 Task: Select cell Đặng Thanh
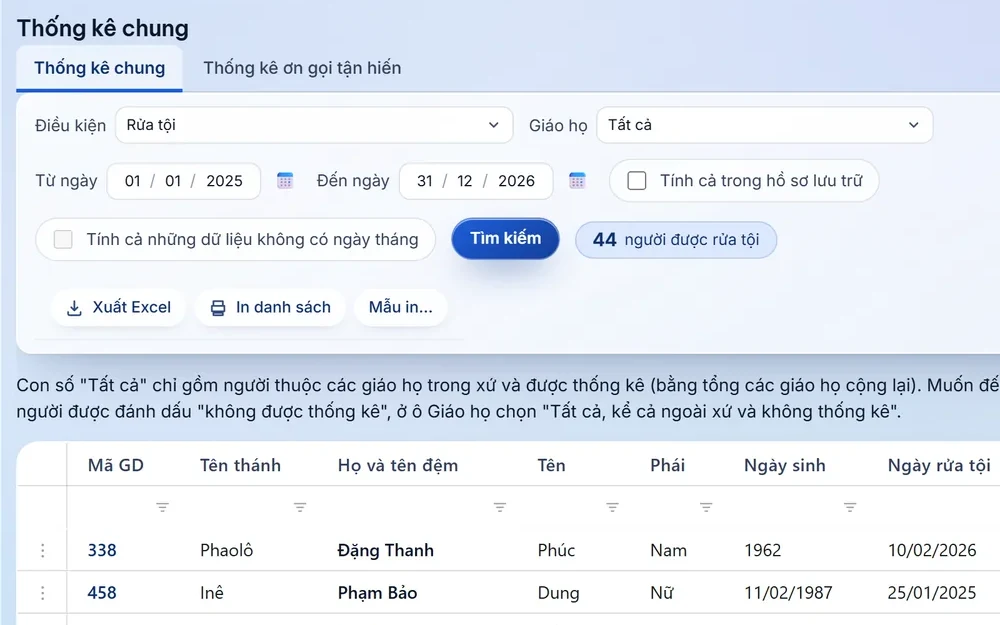(x=386, y=550)
